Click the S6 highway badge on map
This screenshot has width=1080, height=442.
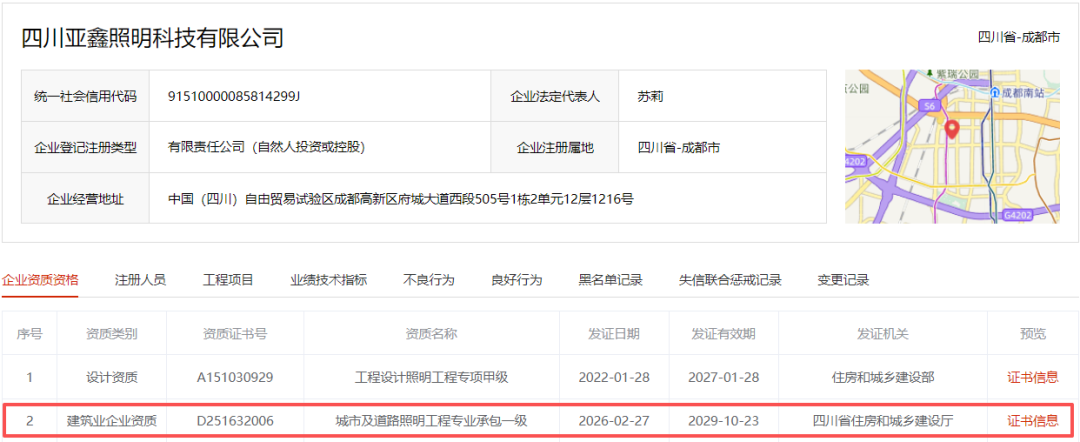point(929,106)
